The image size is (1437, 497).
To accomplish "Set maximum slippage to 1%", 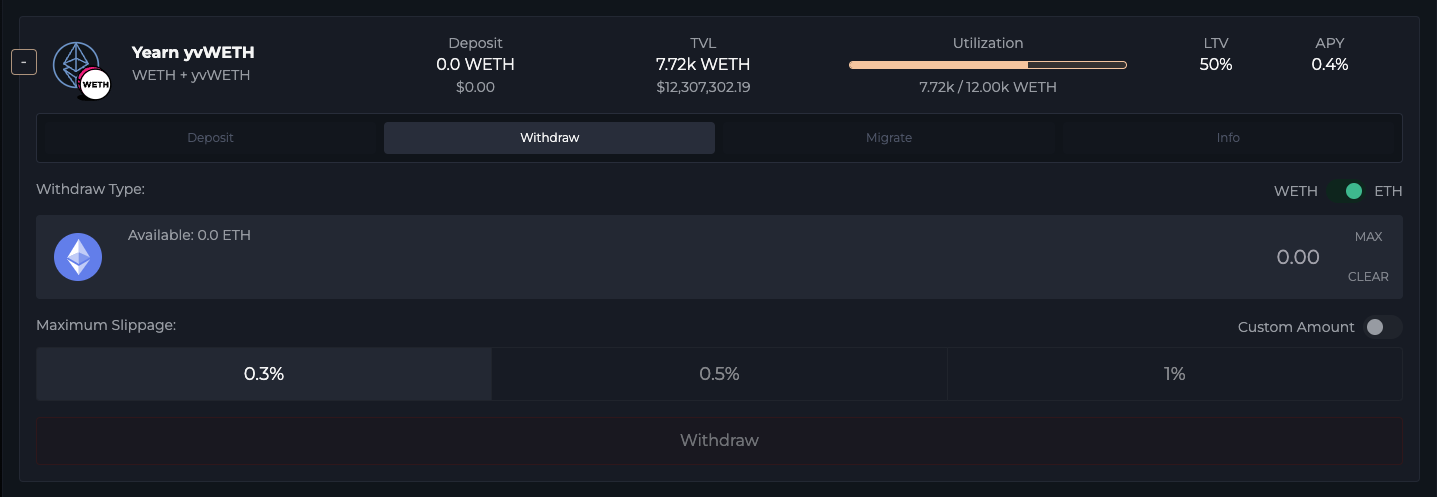I will (x=1174, y=374).
